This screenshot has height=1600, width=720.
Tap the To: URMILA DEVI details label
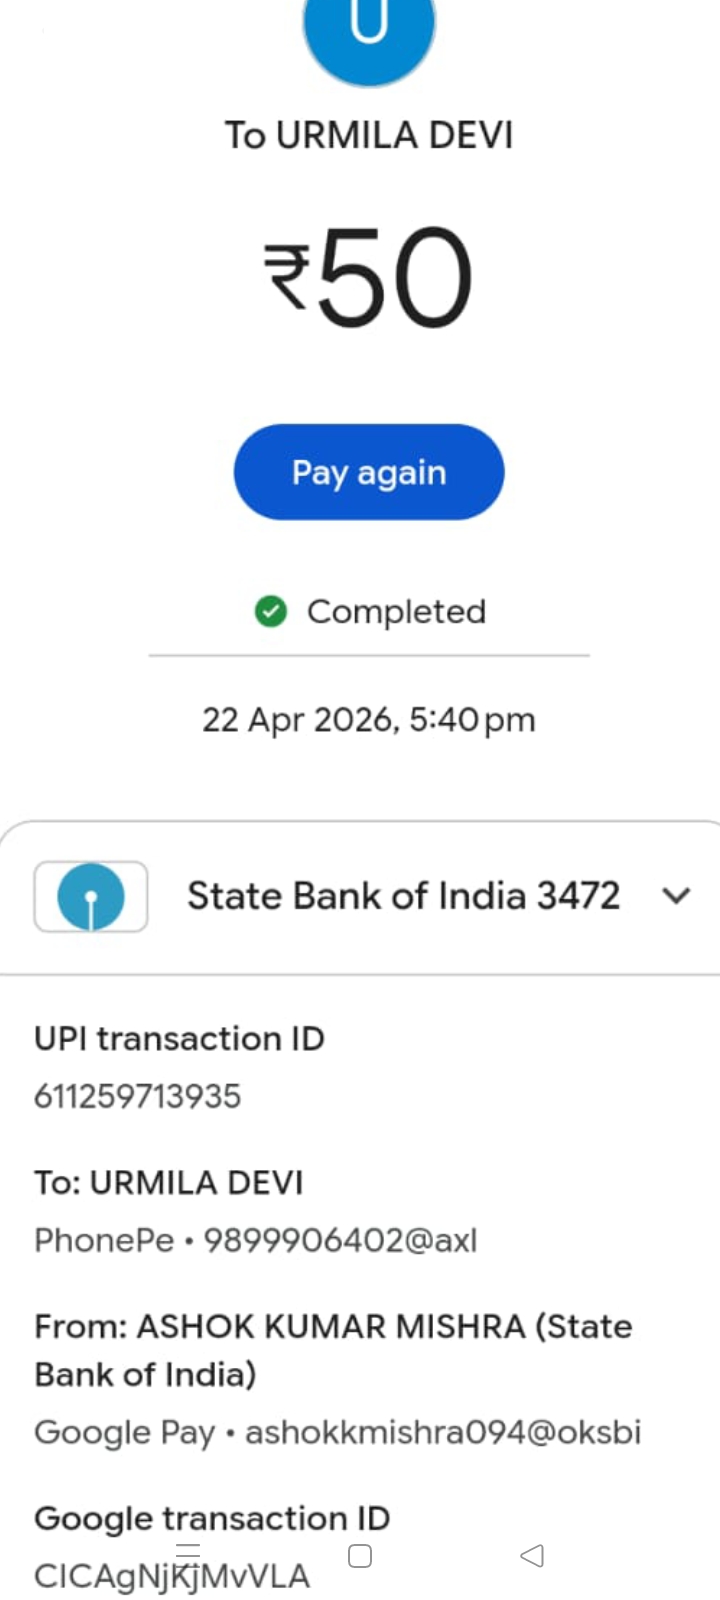pyautogui.click(x=169, y=1183)
